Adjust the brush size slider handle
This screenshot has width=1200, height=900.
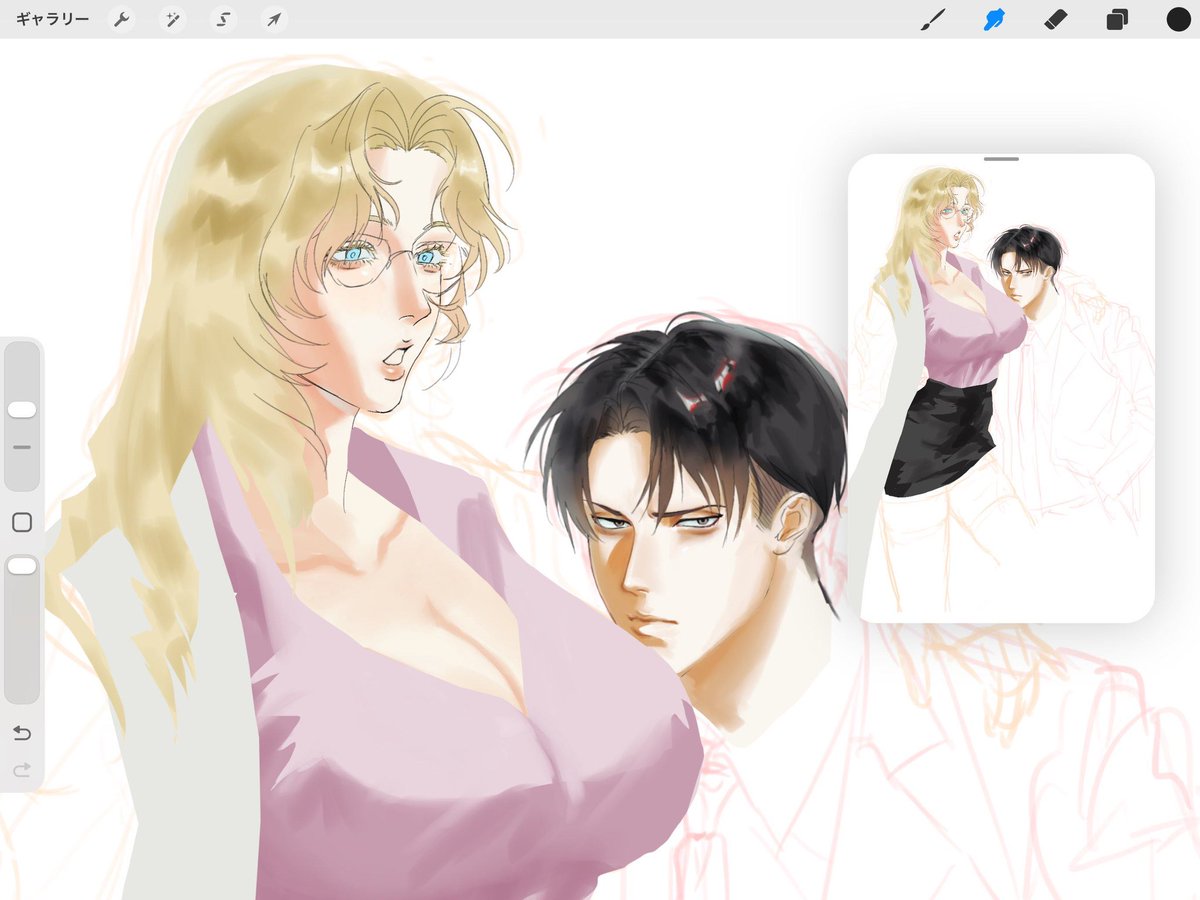(22, 410)
